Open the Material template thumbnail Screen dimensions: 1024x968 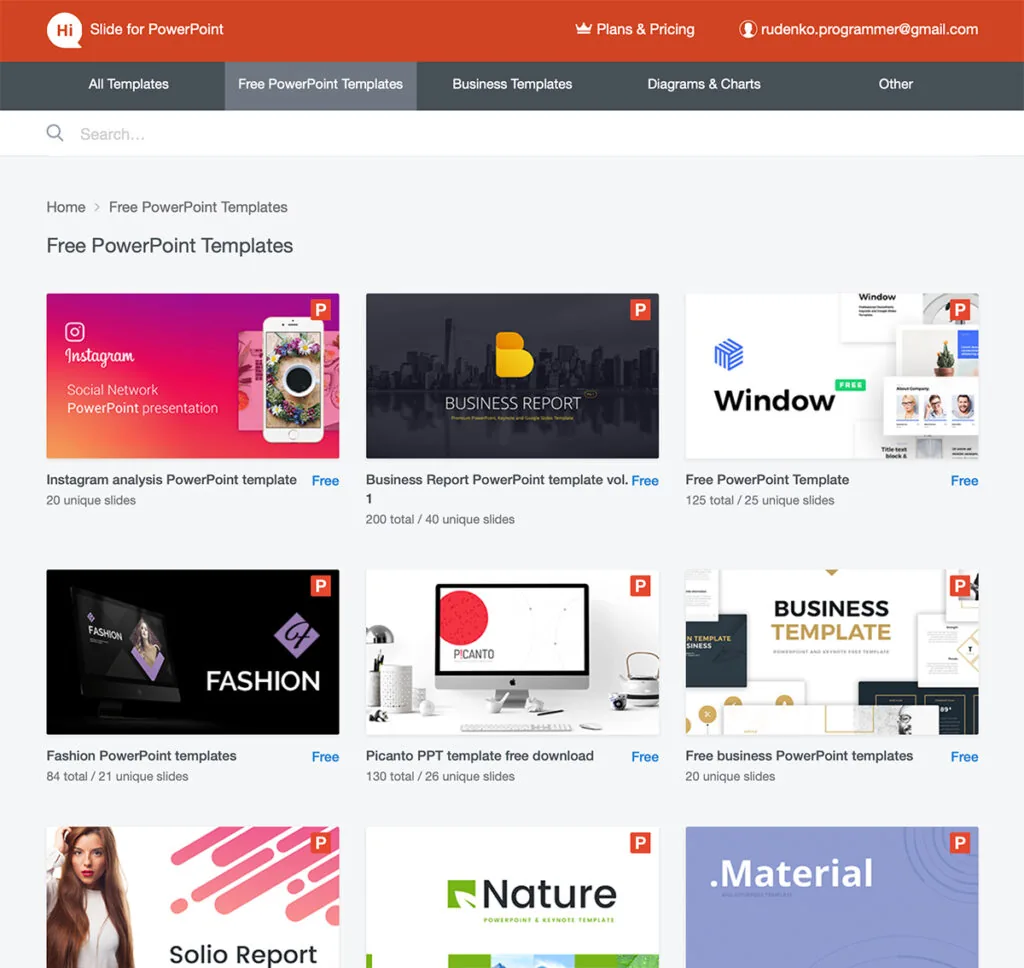tap(832, 897)
